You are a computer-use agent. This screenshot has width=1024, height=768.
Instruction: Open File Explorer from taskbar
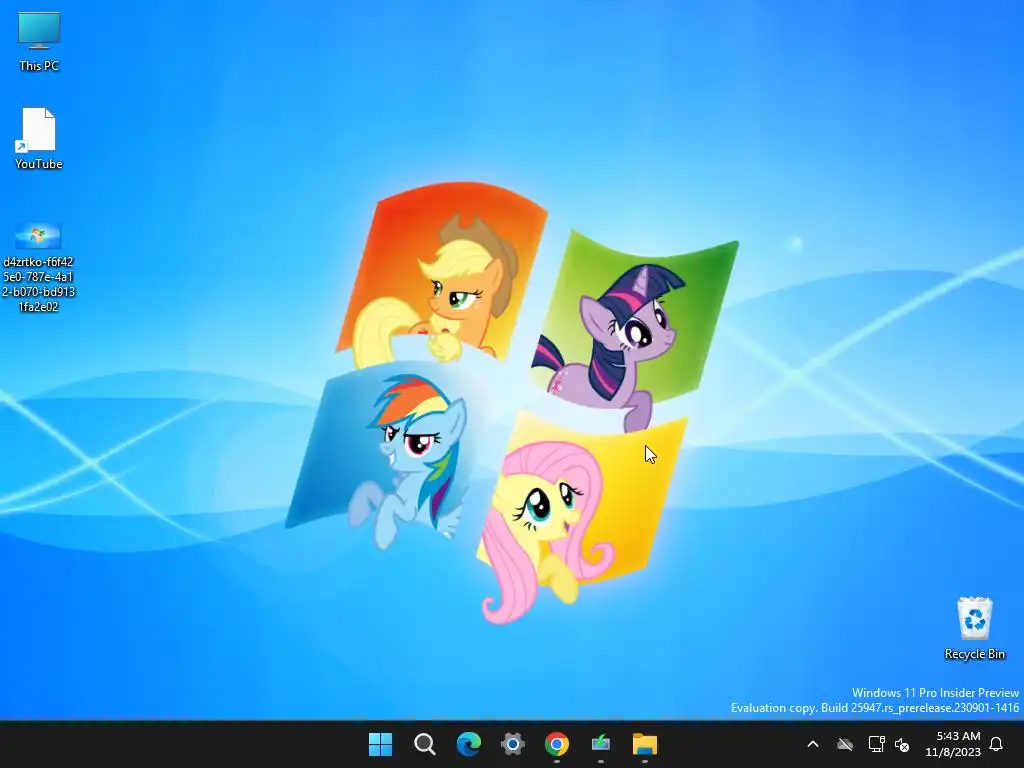pyautogui.click(x=645, y=744)
